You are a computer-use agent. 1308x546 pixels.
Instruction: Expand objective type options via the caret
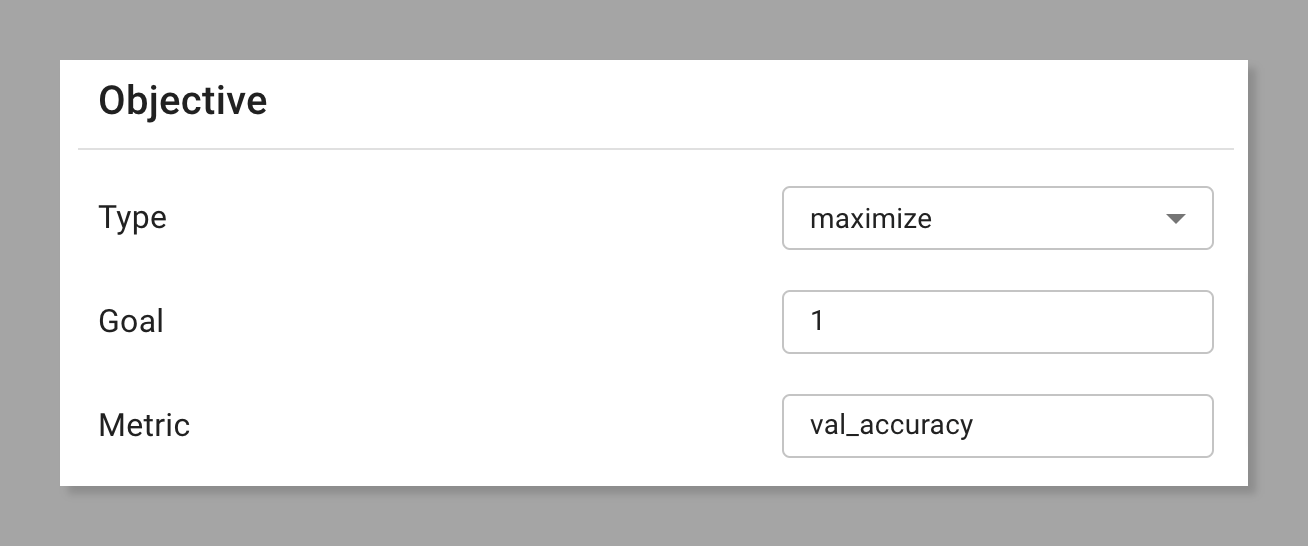pos(1176,218)
